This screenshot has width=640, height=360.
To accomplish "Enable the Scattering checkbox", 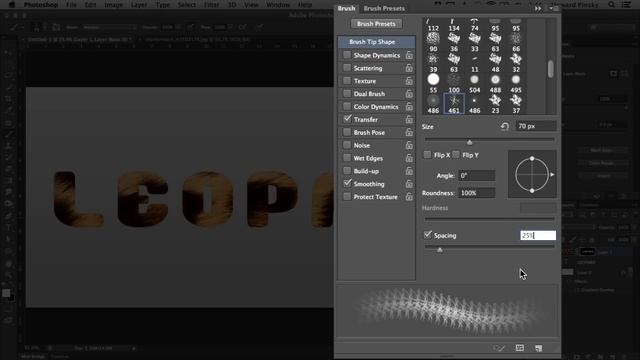I will pyautogui.click(x=347, y=68).
